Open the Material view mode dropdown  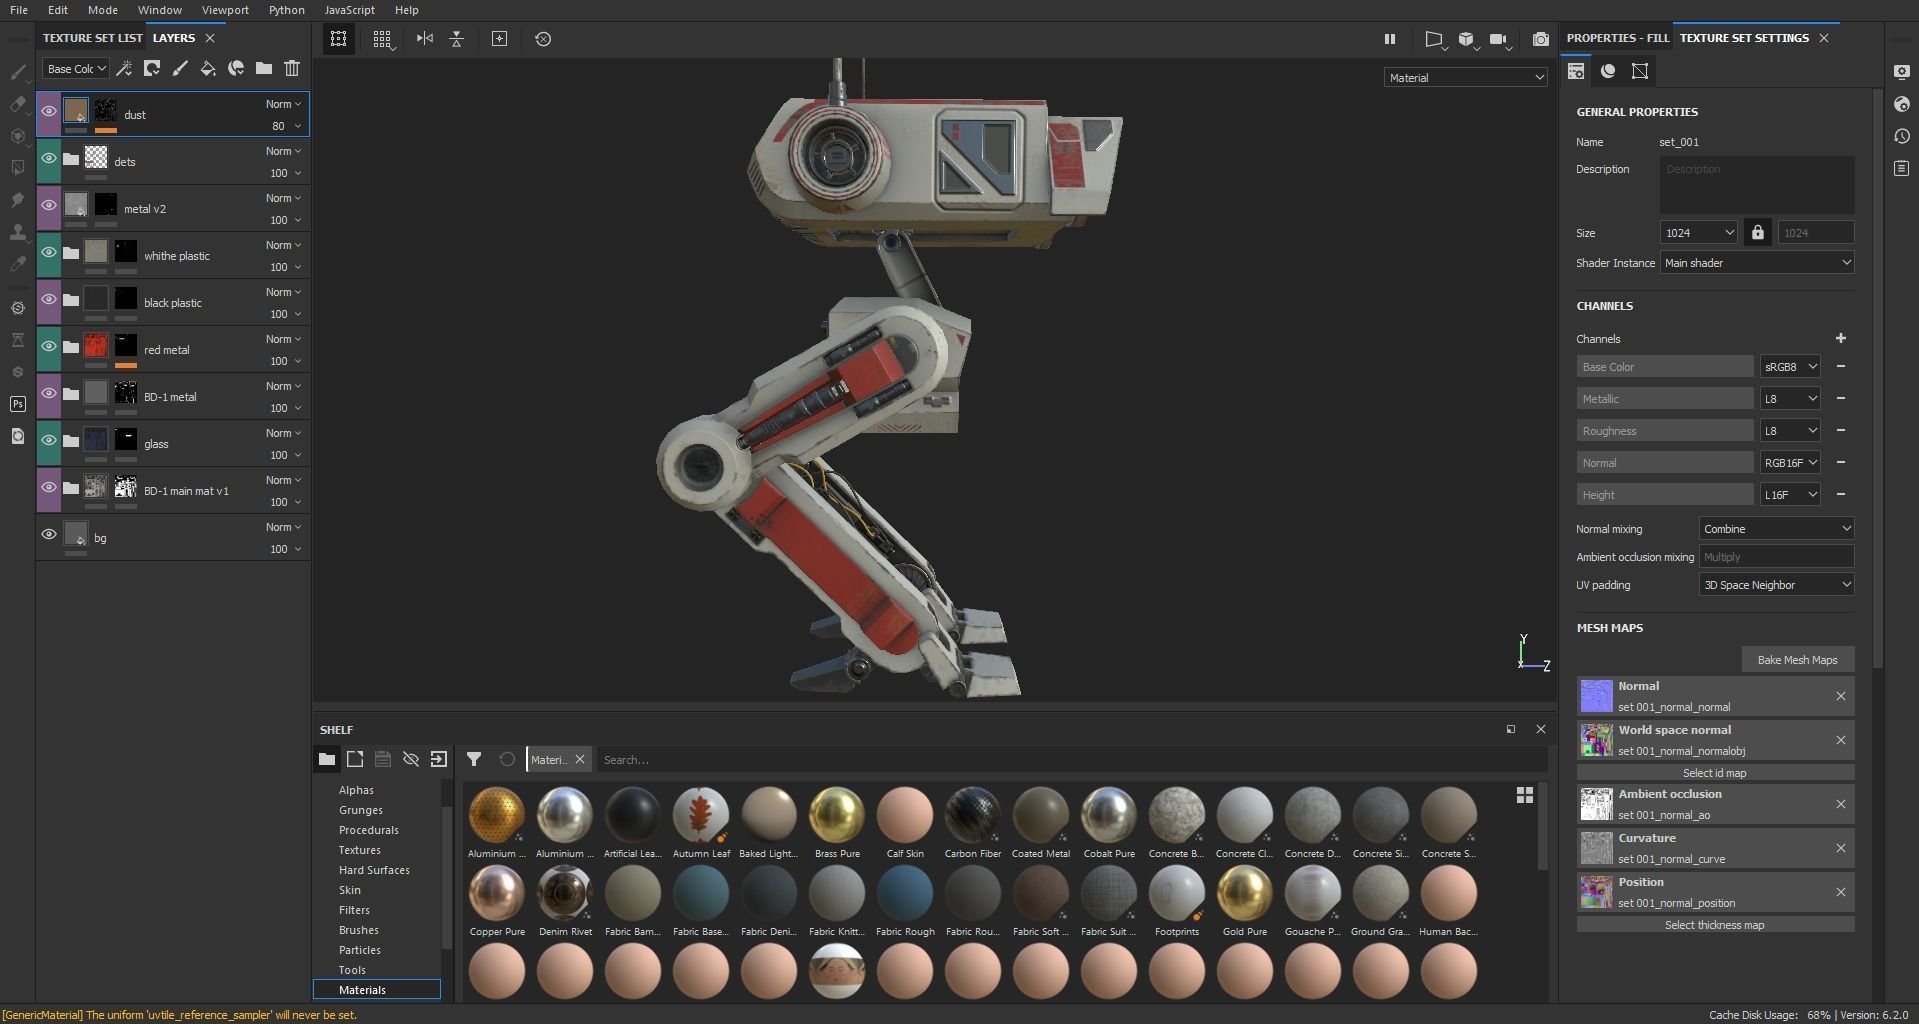point(1466,77)
